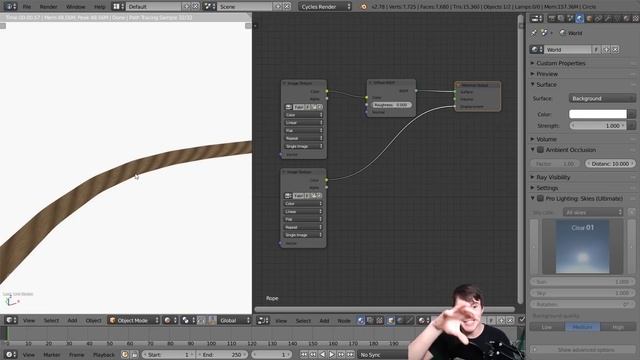Open the Cycles Render engine dropdown
Screen dimensions: 640x360
pos(325,7)
